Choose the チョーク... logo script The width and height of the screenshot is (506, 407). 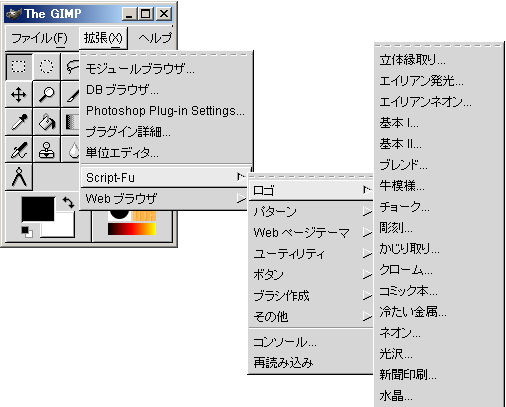pos(438,207)
